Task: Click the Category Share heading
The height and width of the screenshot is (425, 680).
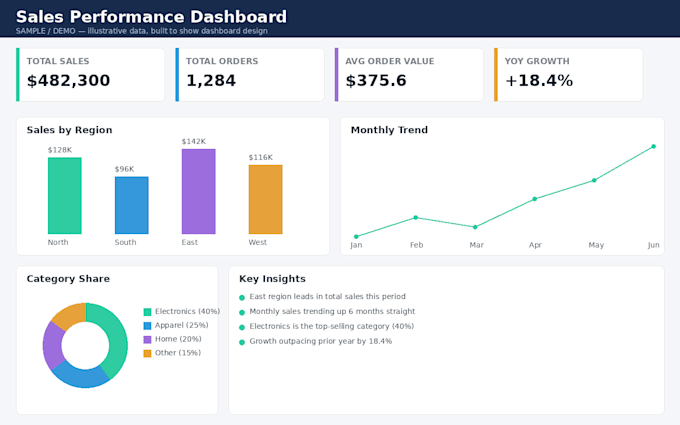Action: coord(68,279)
